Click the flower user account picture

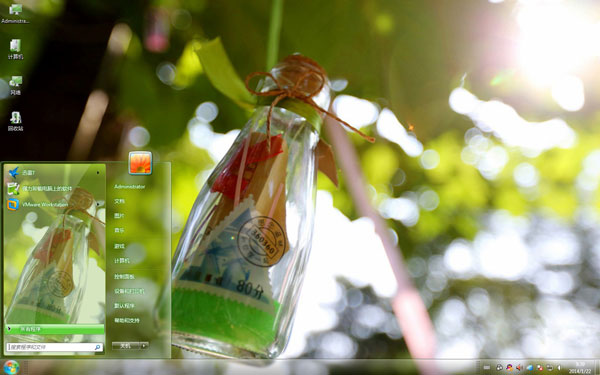[140, 163]
